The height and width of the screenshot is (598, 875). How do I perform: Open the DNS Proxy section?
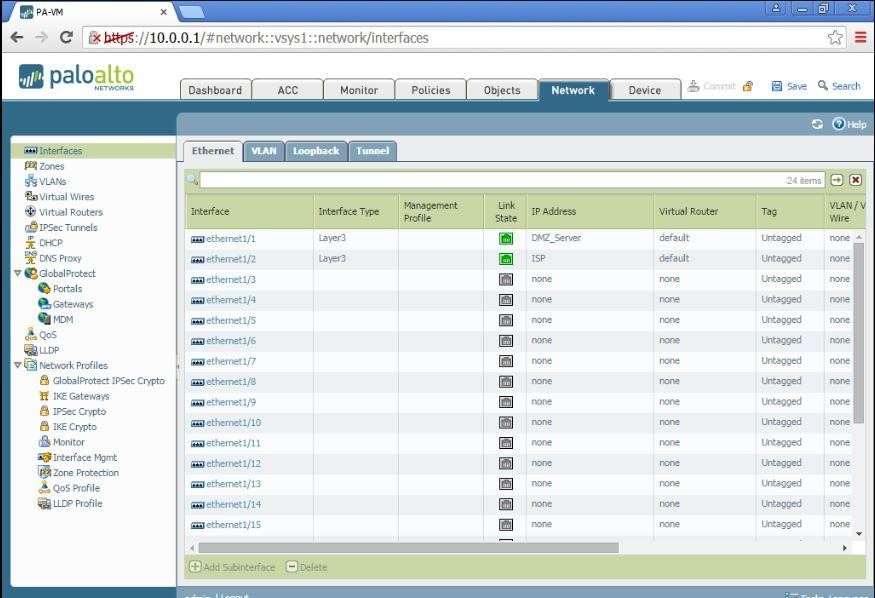60,258
